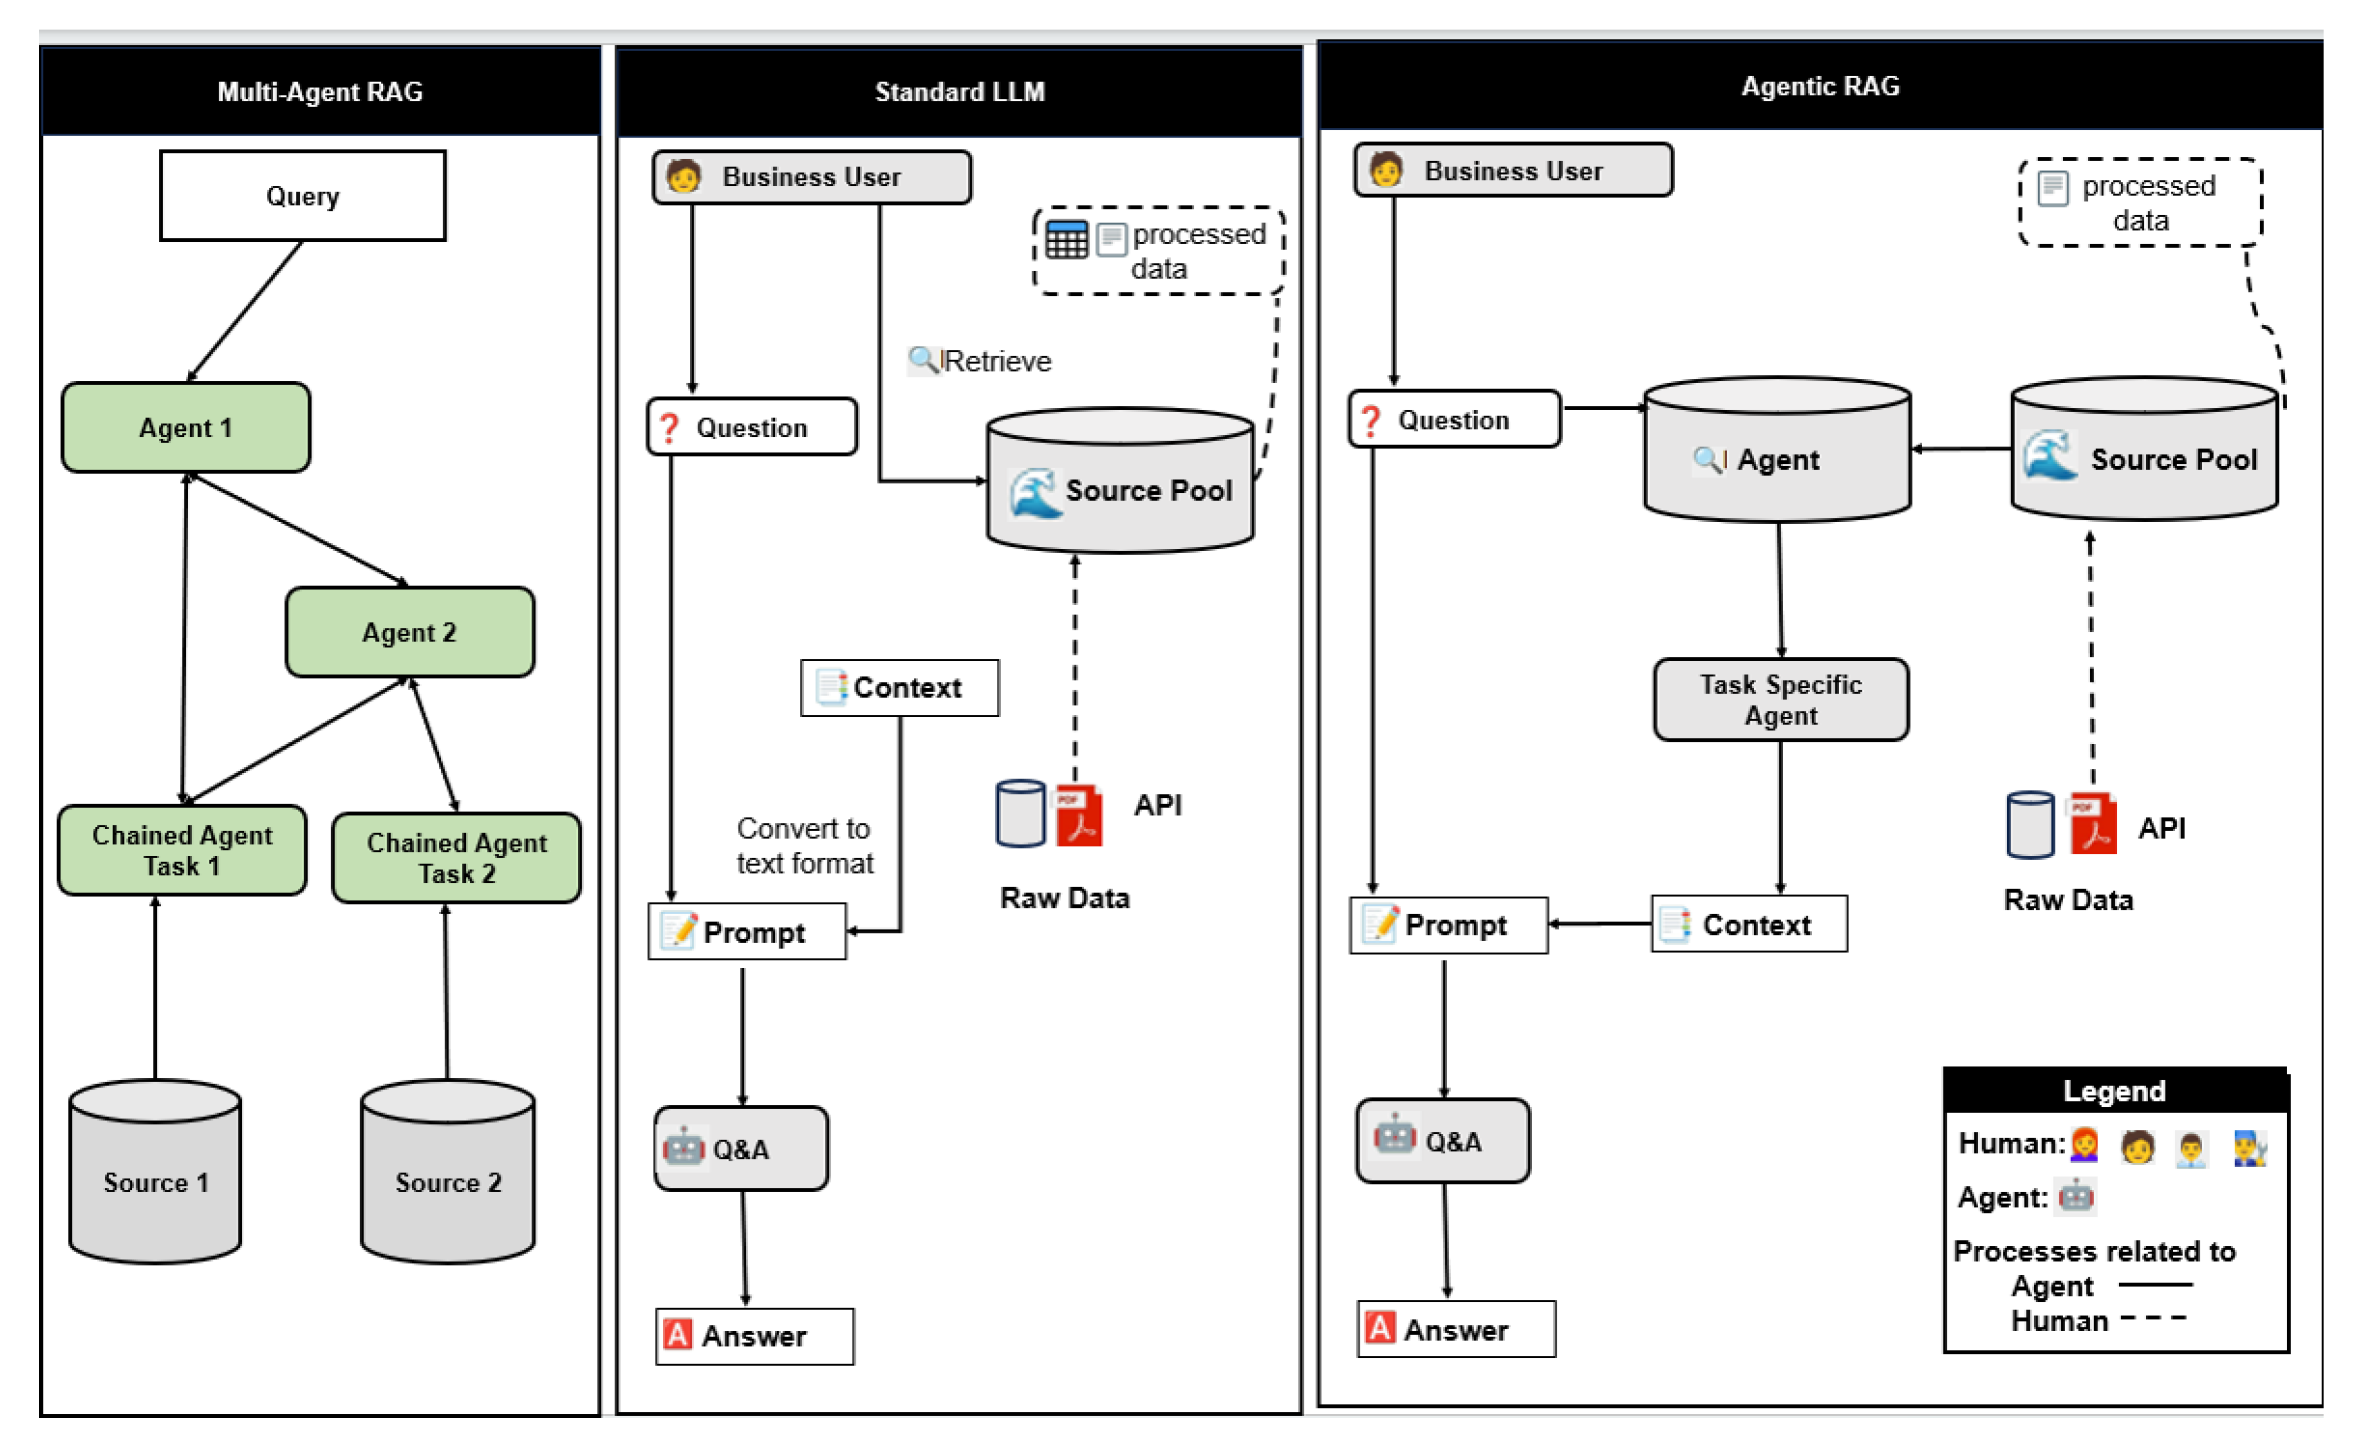The image size is (2362, 1451).
Task: Click the 'Retrieve' label
Action: click(997, 361)
